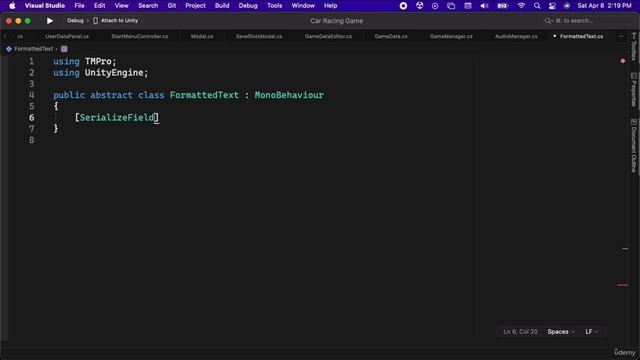Open the Spaces indentation dropdown
The height and width of the screenshot is (360, 640).
click(561, 332)
